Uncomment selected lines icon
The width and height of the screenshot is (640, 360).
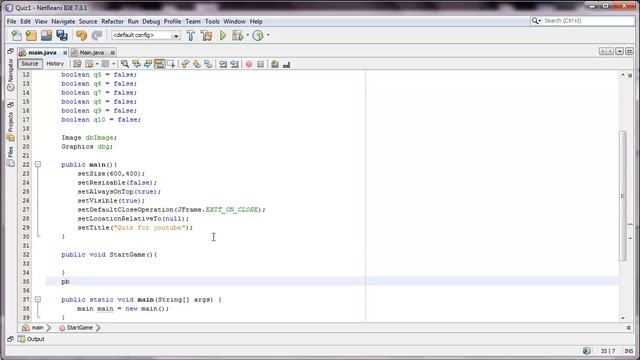[x=287, y=64]
